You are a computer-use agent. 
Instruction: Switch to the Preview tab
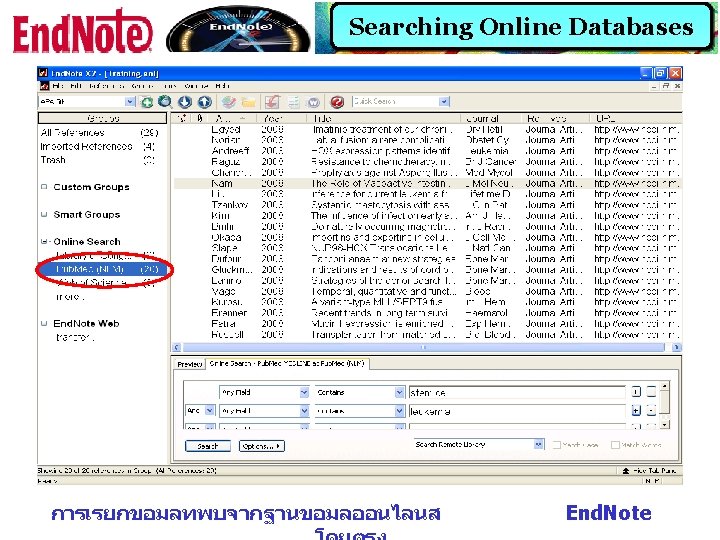tap(190, 364)
